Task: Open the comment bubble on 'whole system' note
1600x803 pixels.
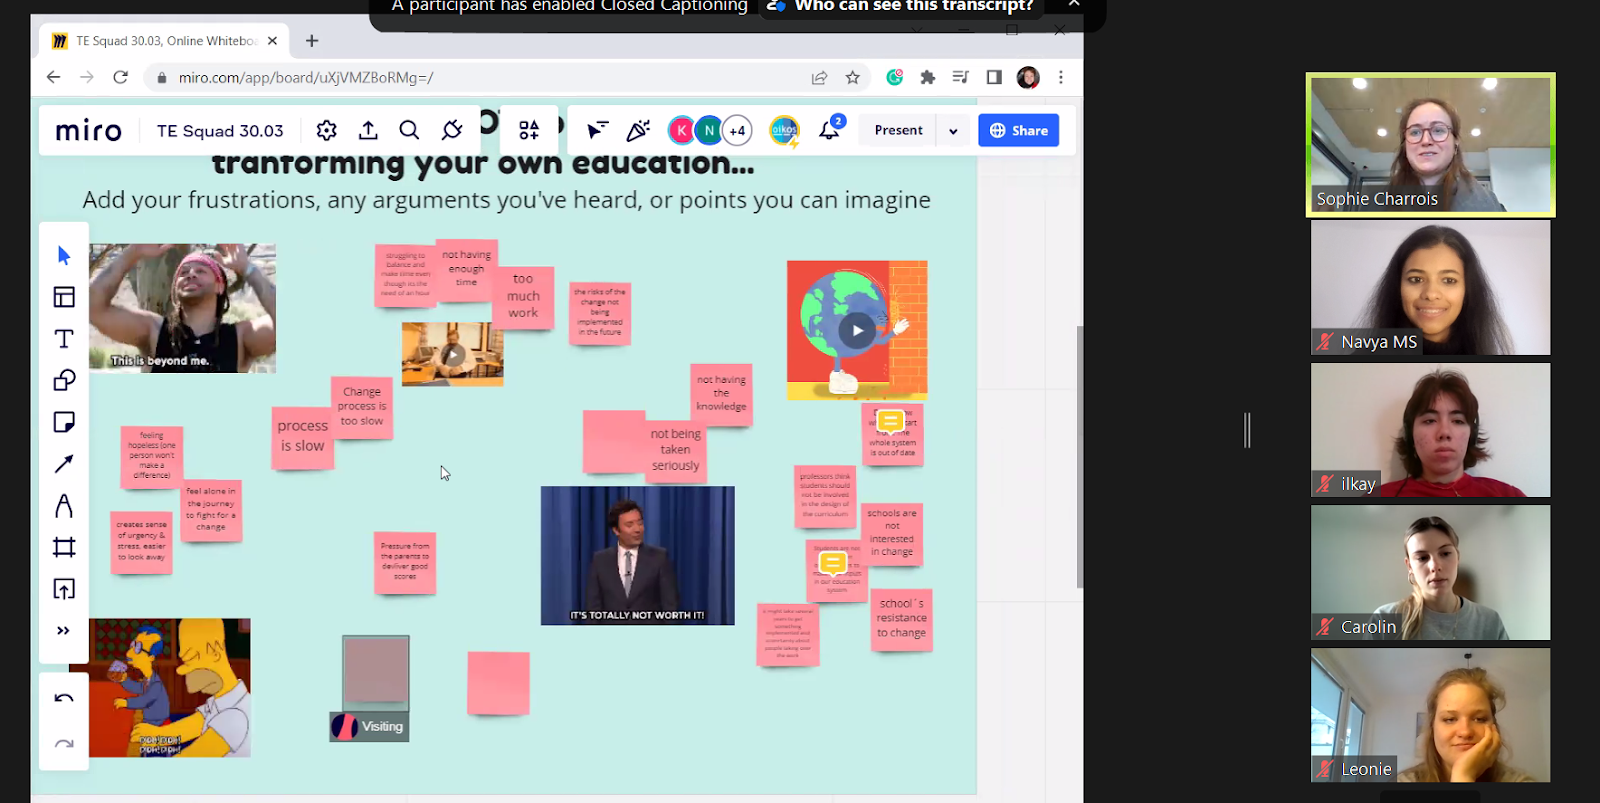Action: point(890,422)
